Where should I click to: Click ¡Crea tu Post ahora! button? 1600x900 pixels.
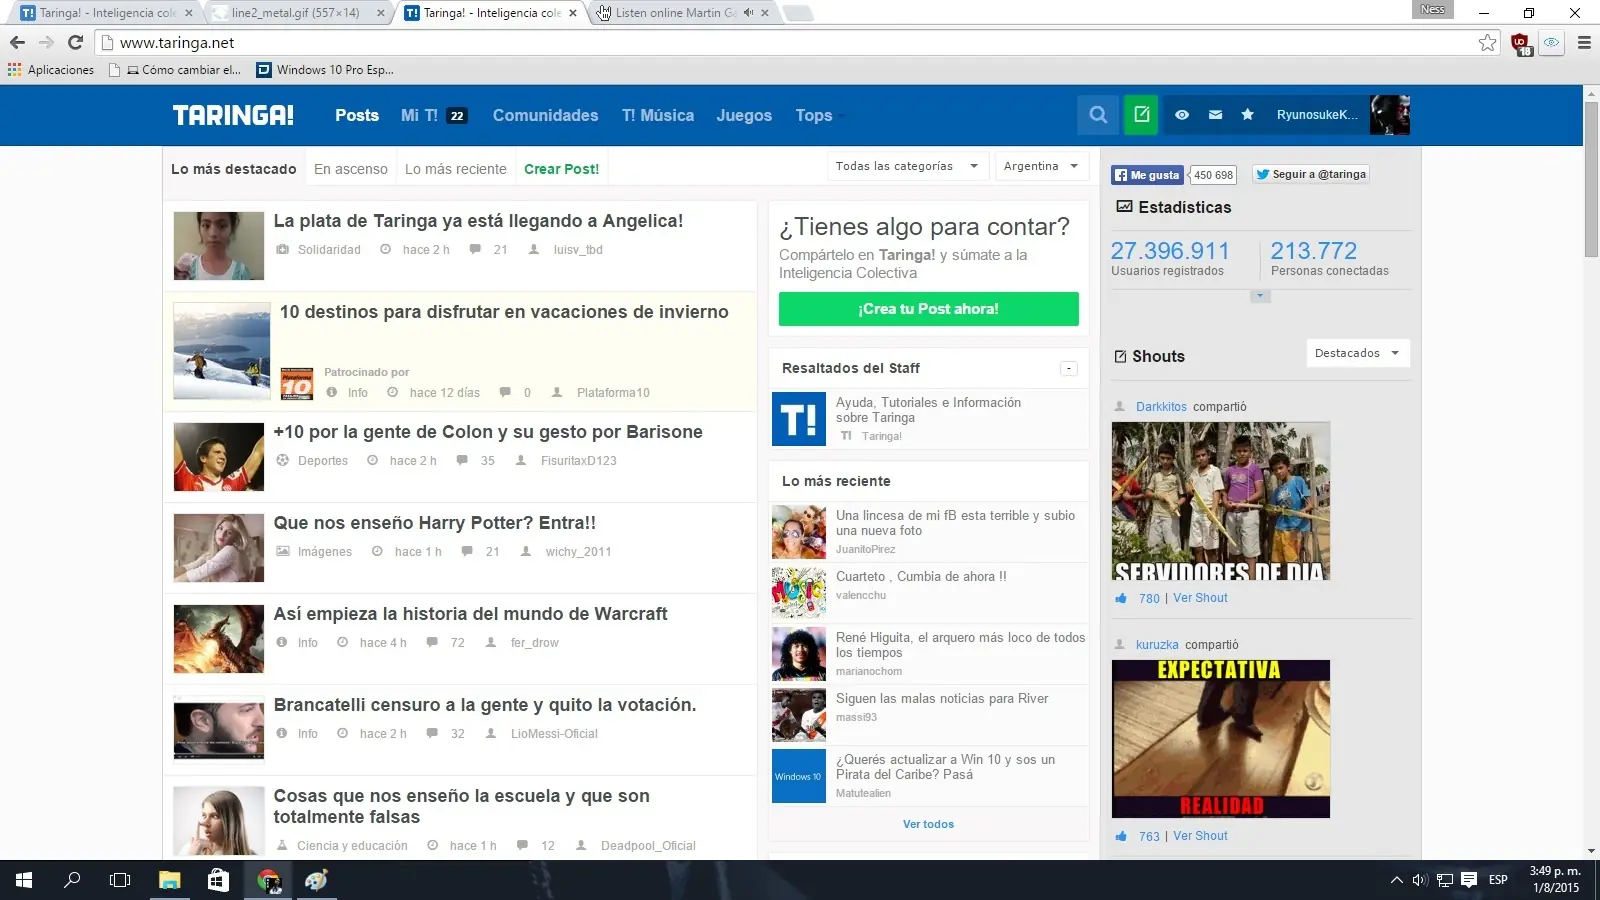point(929,309)
